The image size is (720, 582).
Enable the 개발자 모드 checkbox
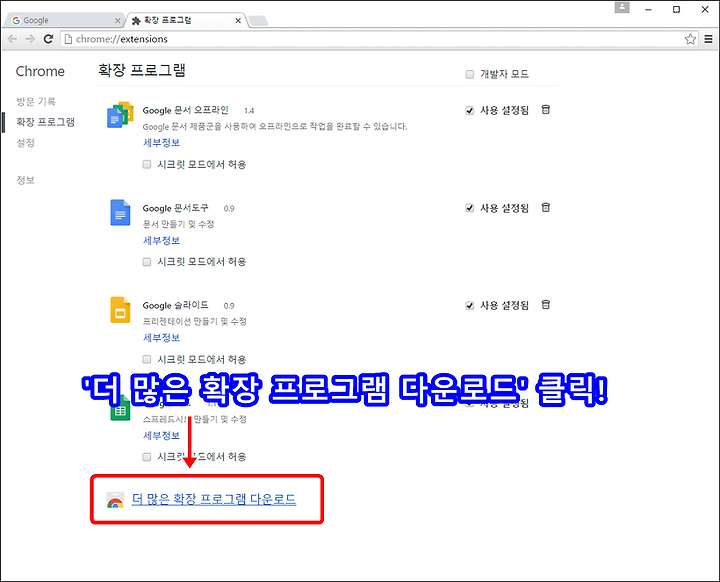pyautogui.click(x=469, y=74)
